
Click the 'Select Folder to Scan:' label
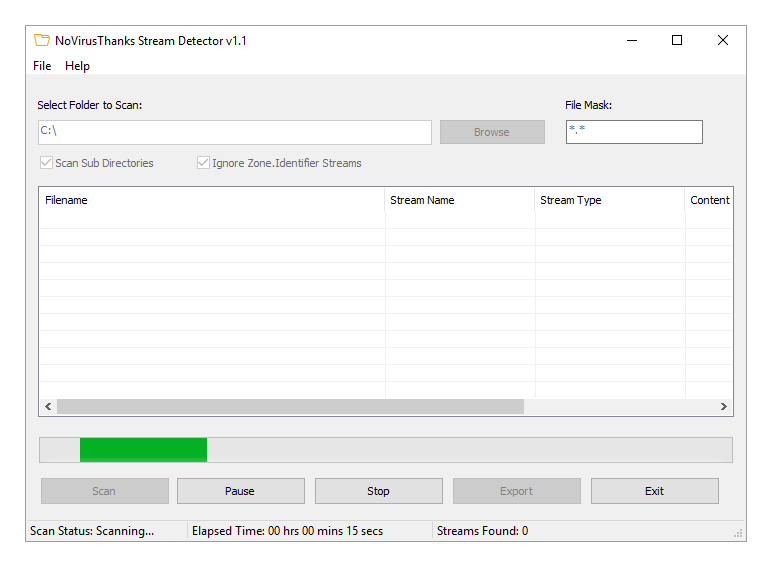tap(90, 105)
